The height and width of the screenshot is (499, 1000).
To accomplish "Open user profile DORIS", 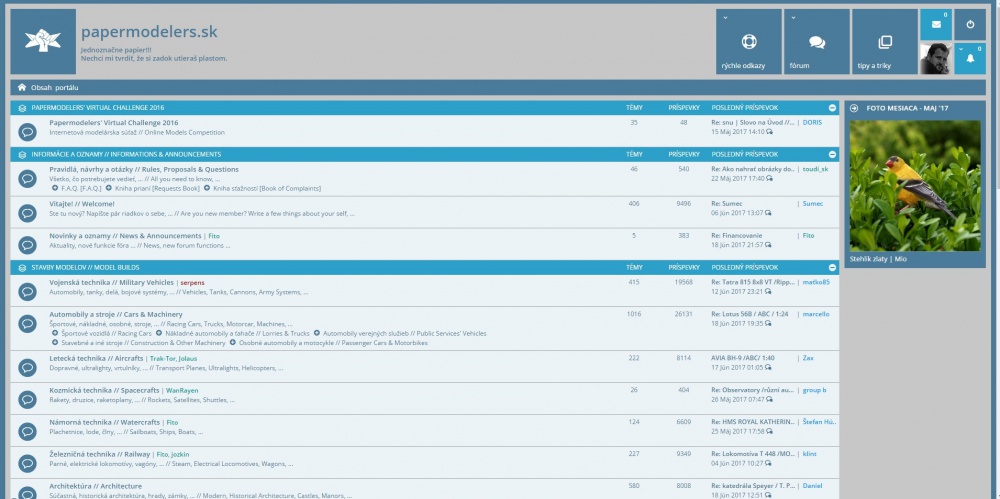I will [812, 123].
